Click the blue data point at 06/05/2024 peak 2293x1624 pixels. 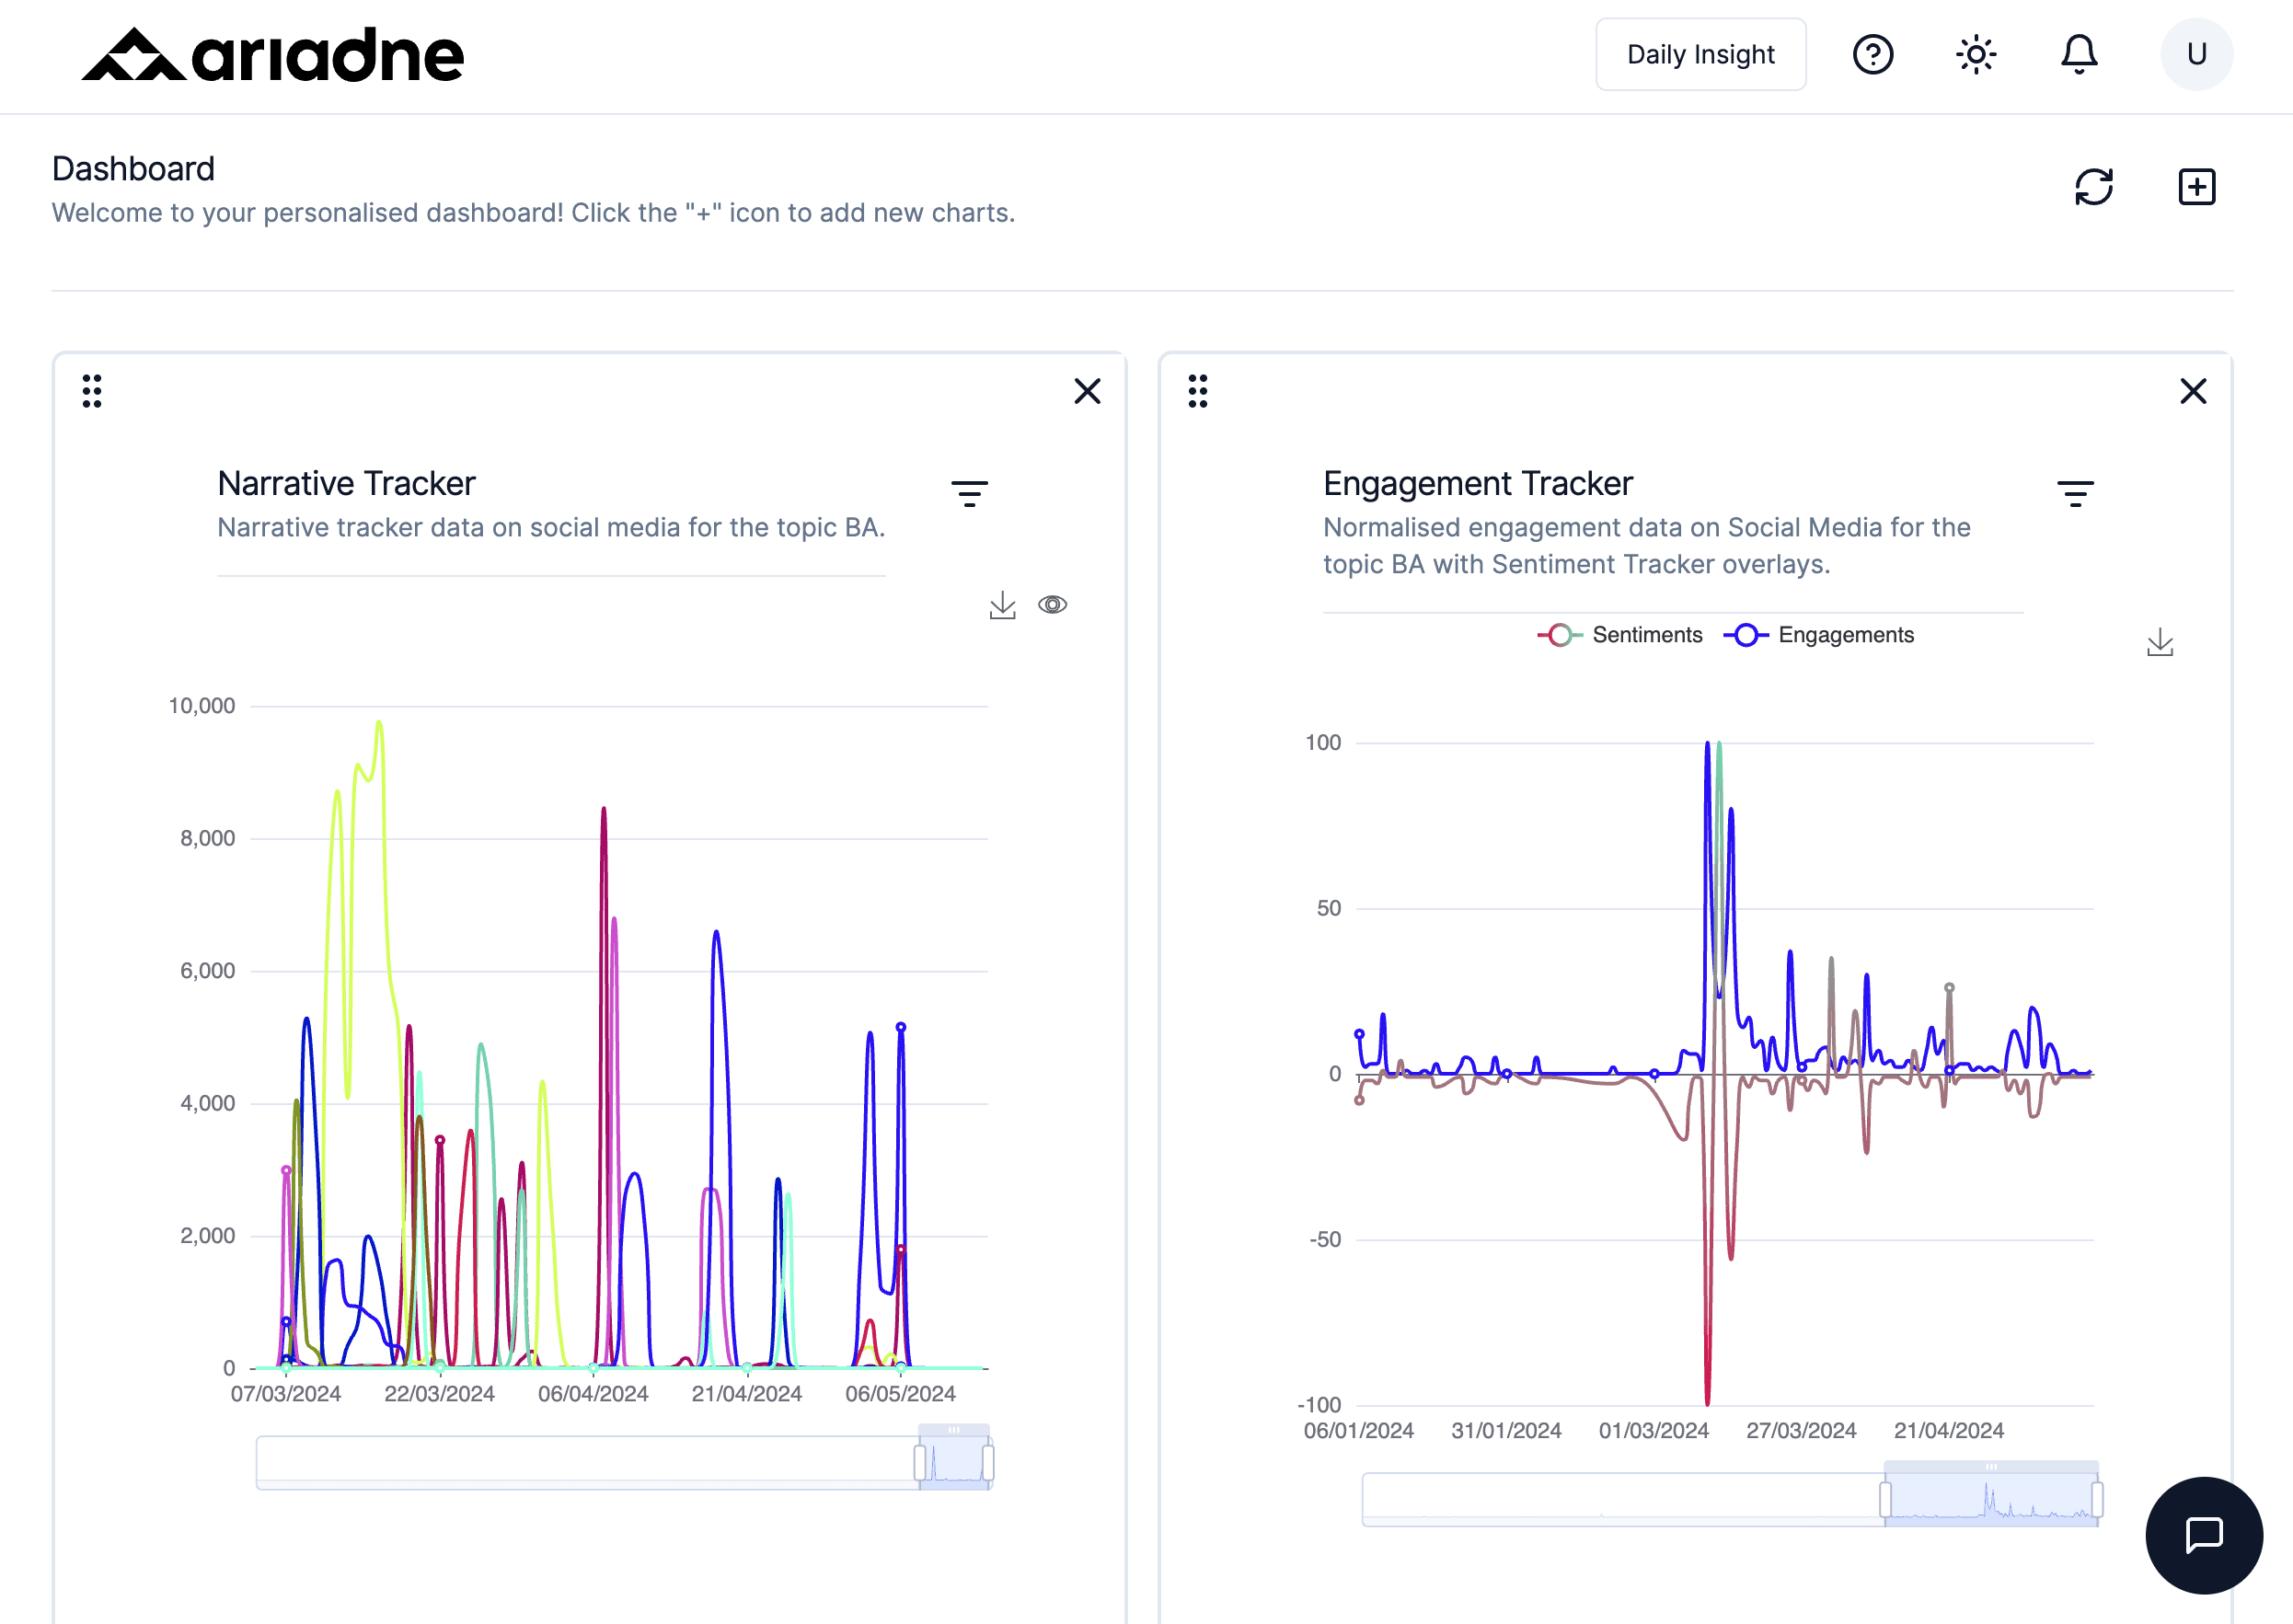[x=900, y=1027]
